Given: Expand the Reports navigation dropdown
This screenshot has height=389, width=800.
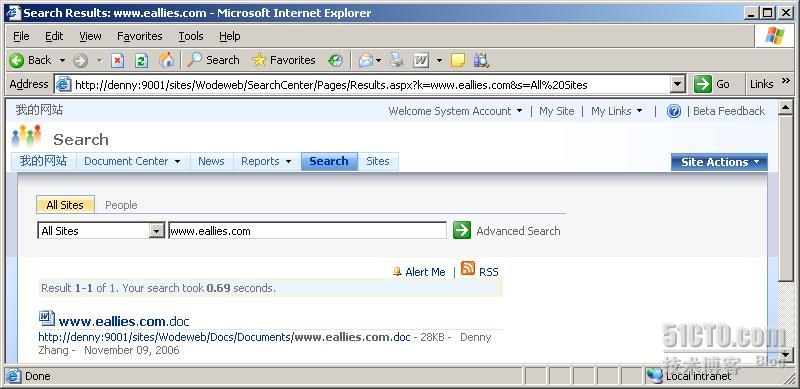Looking at the screenshot, I should coord(288,161).
